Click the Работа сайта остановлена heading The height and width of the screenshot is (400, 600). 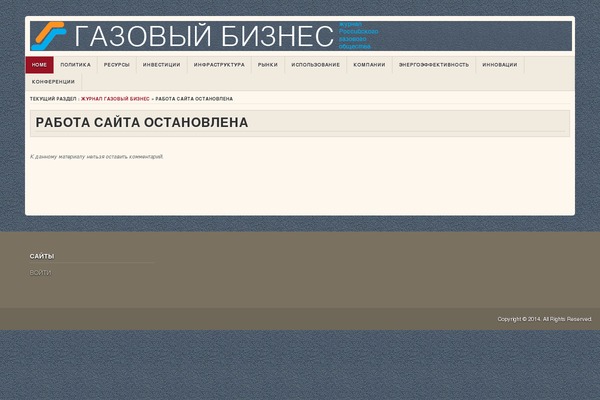pos(142,122)
